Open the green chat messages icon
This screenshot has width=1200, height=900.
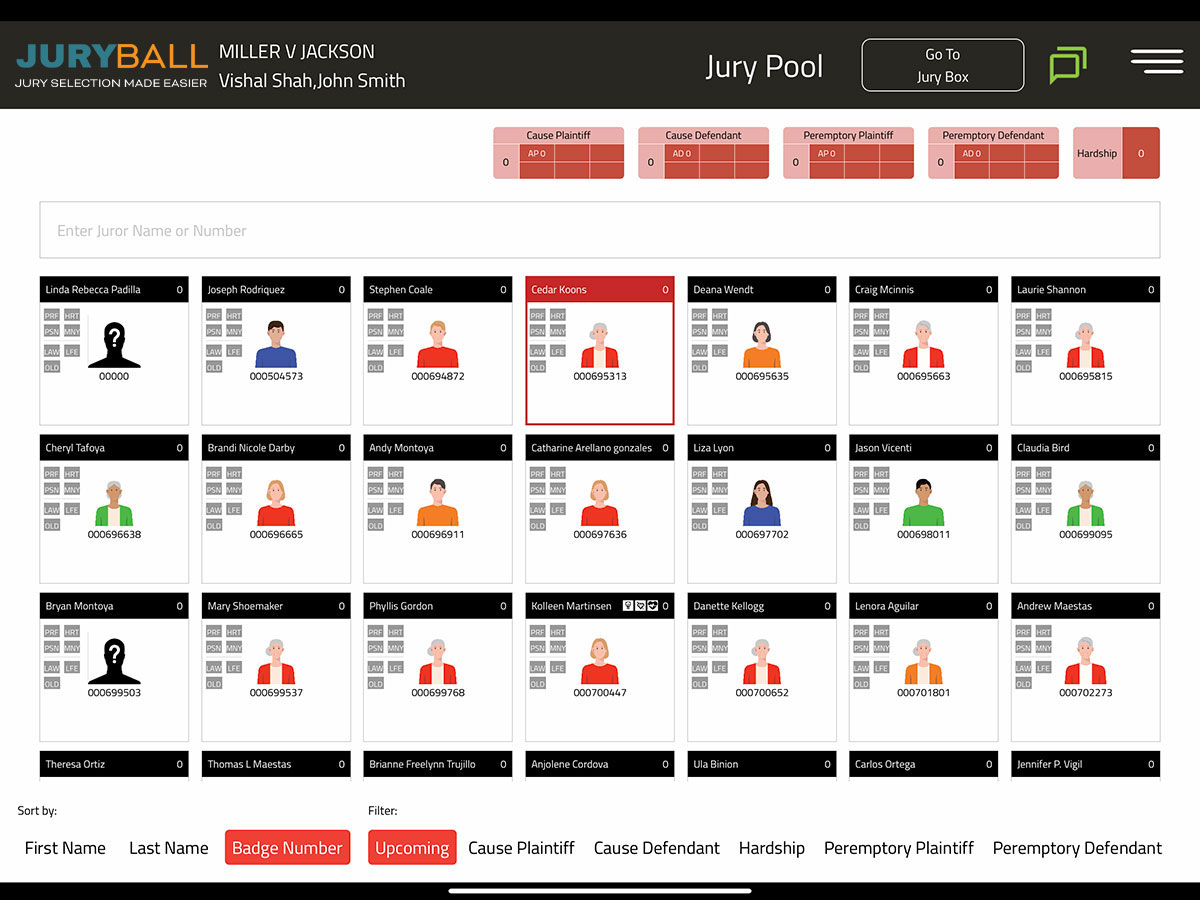point(1068,65)
